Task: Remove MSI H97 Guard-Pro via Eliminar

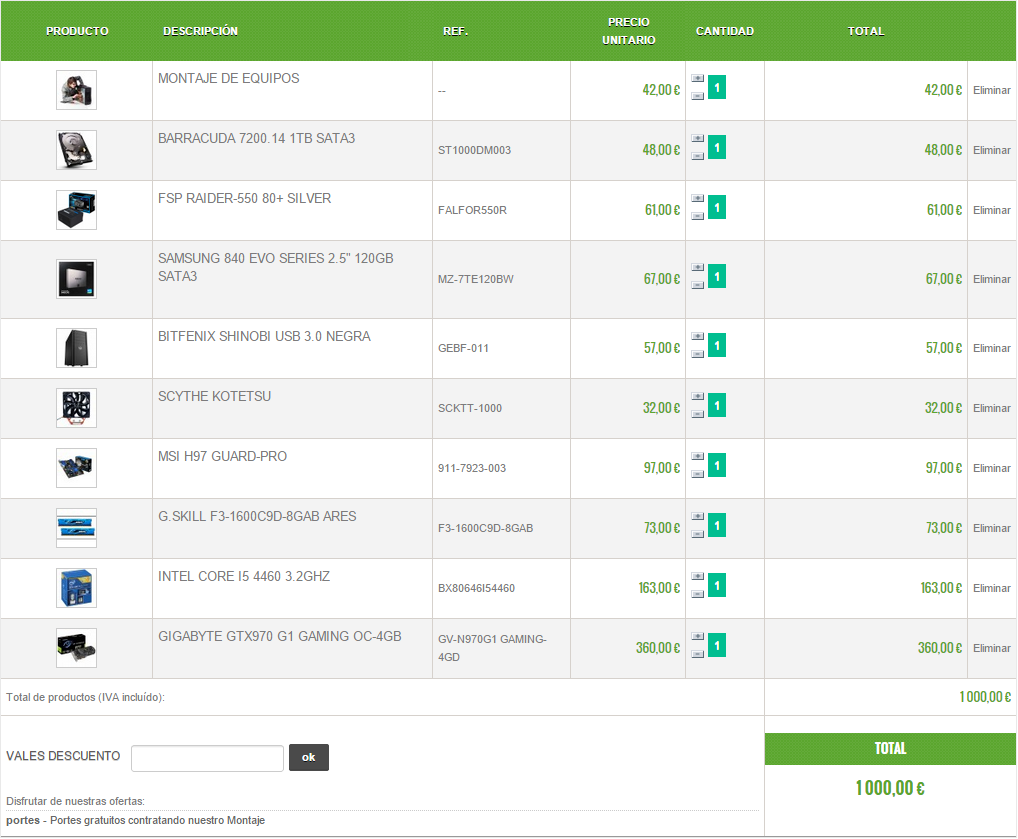Action: point(991,468)
